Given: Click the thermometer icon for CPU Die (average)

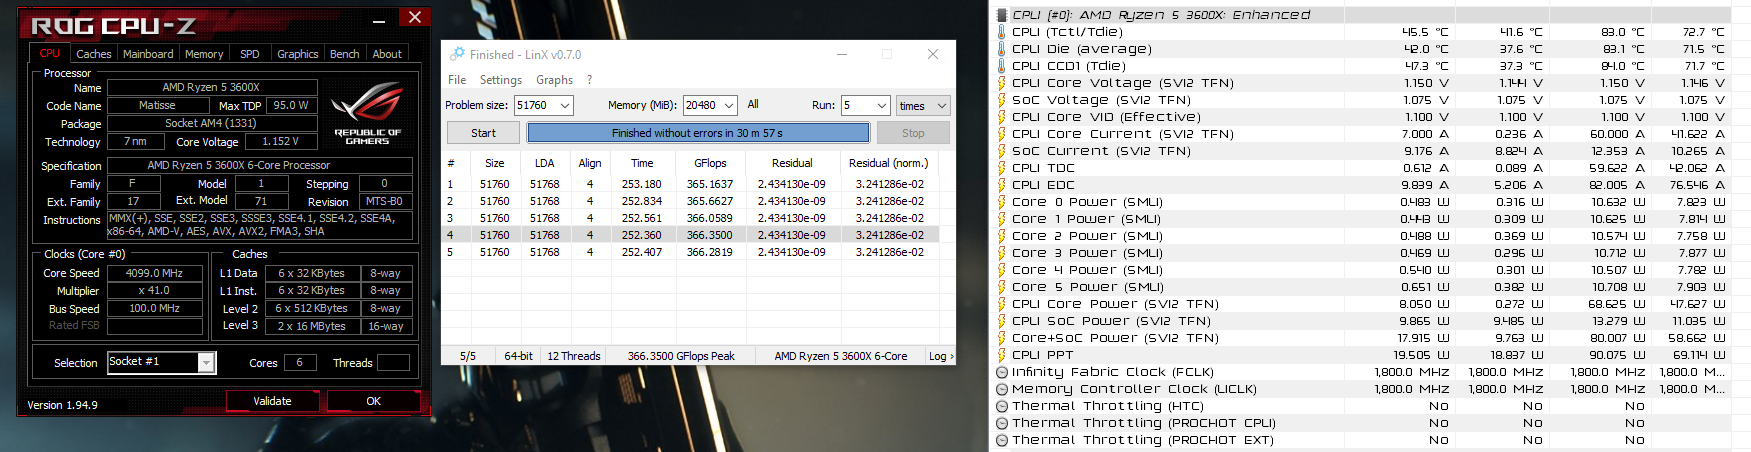Looking at the screenshot, I should click(1002, 49).
